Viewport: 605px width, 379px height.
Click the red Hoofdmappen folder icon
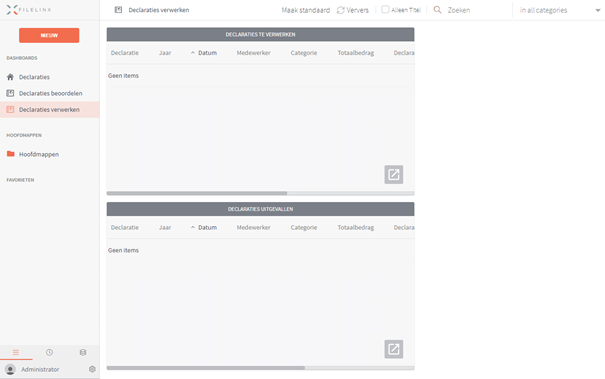(10, 154)
